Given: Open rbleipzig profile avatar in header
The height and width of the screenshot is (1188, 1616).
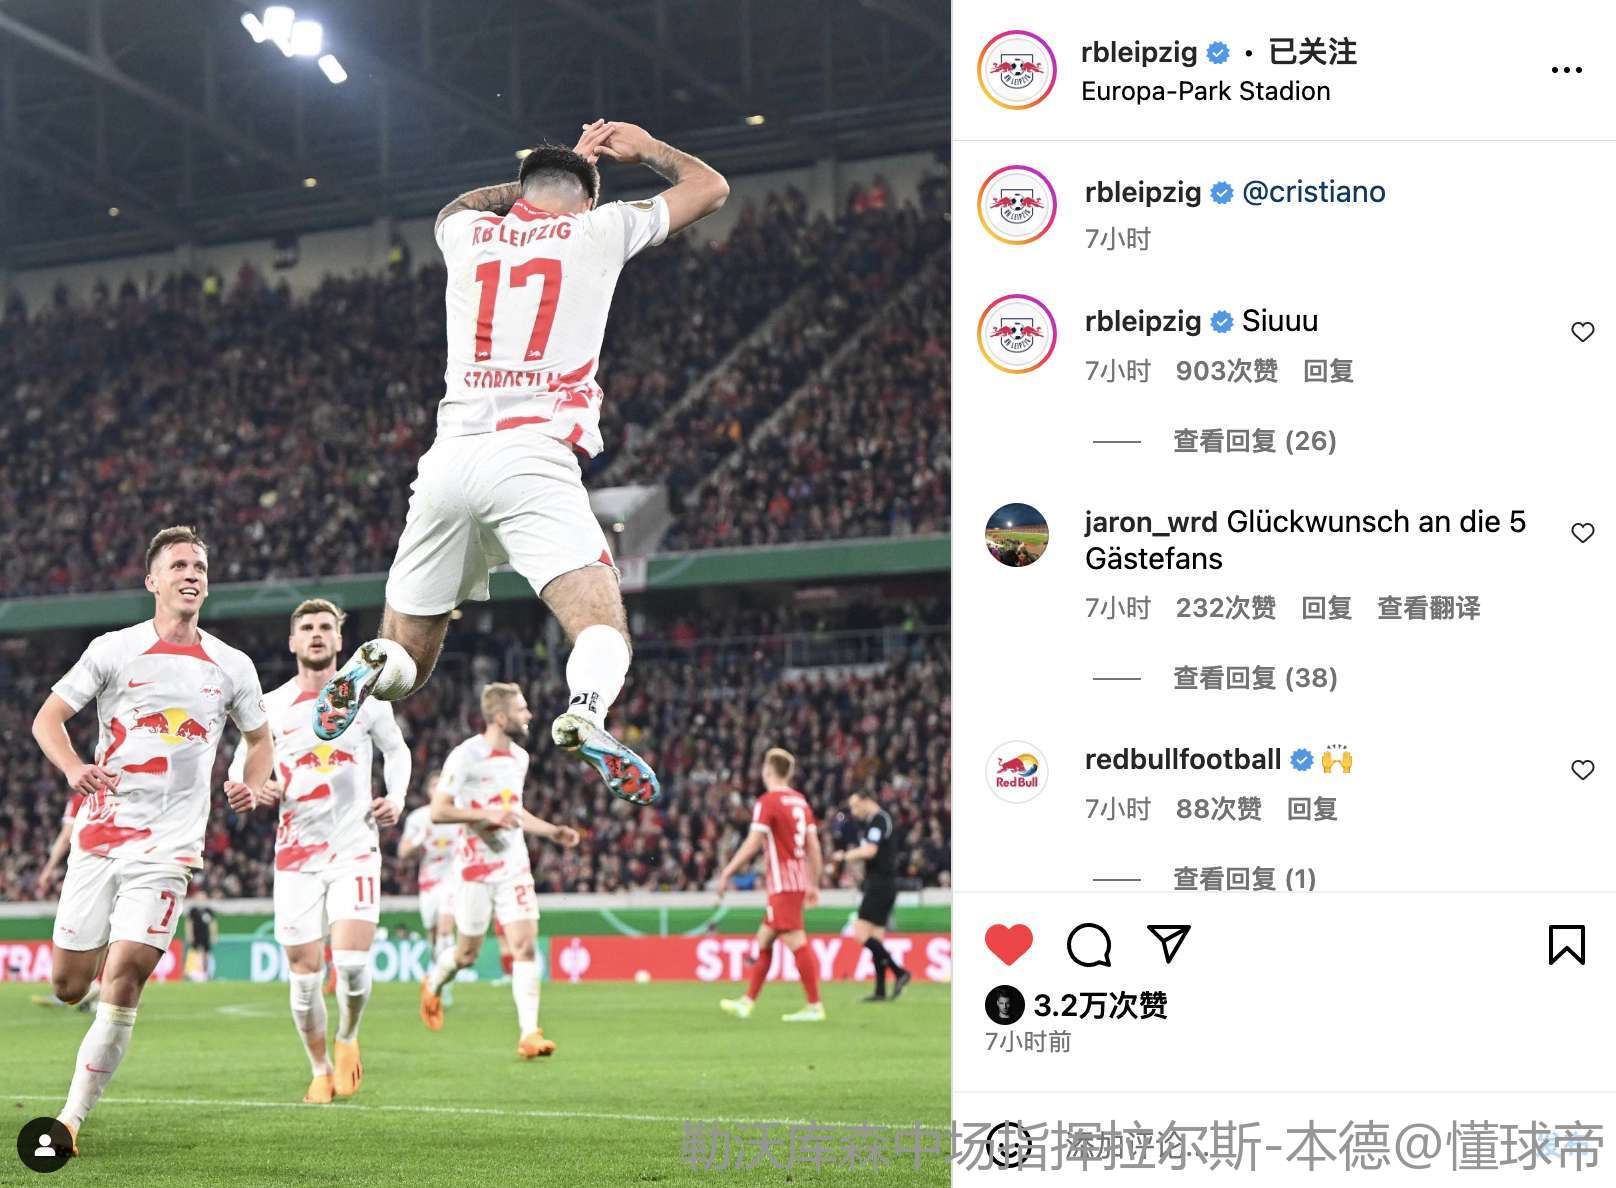Looking at the screenshot, I should [1017, 69].
